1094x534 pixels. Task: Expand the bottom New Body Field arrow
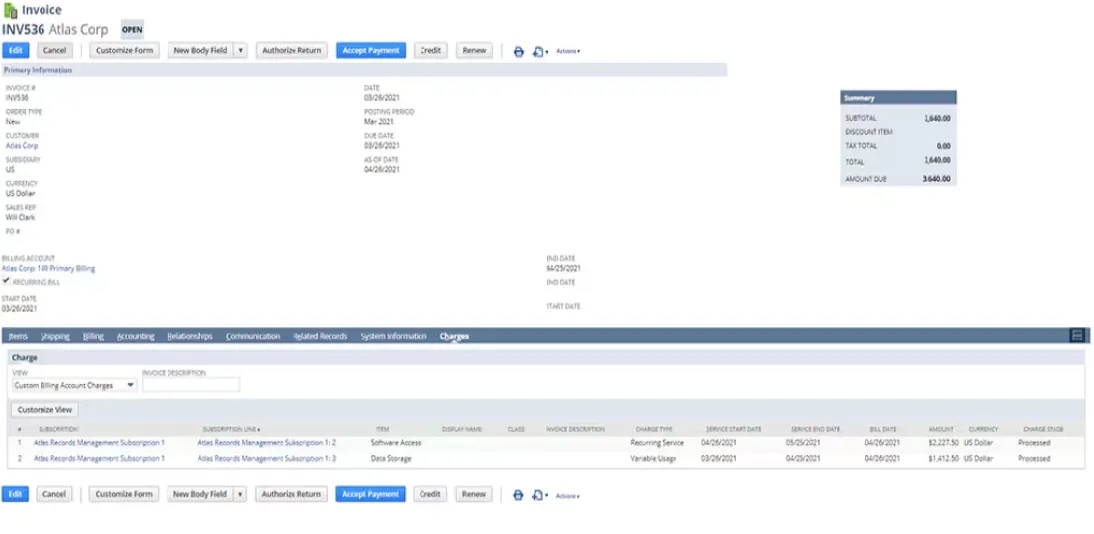pyautogui.click(x=240, y=494)
